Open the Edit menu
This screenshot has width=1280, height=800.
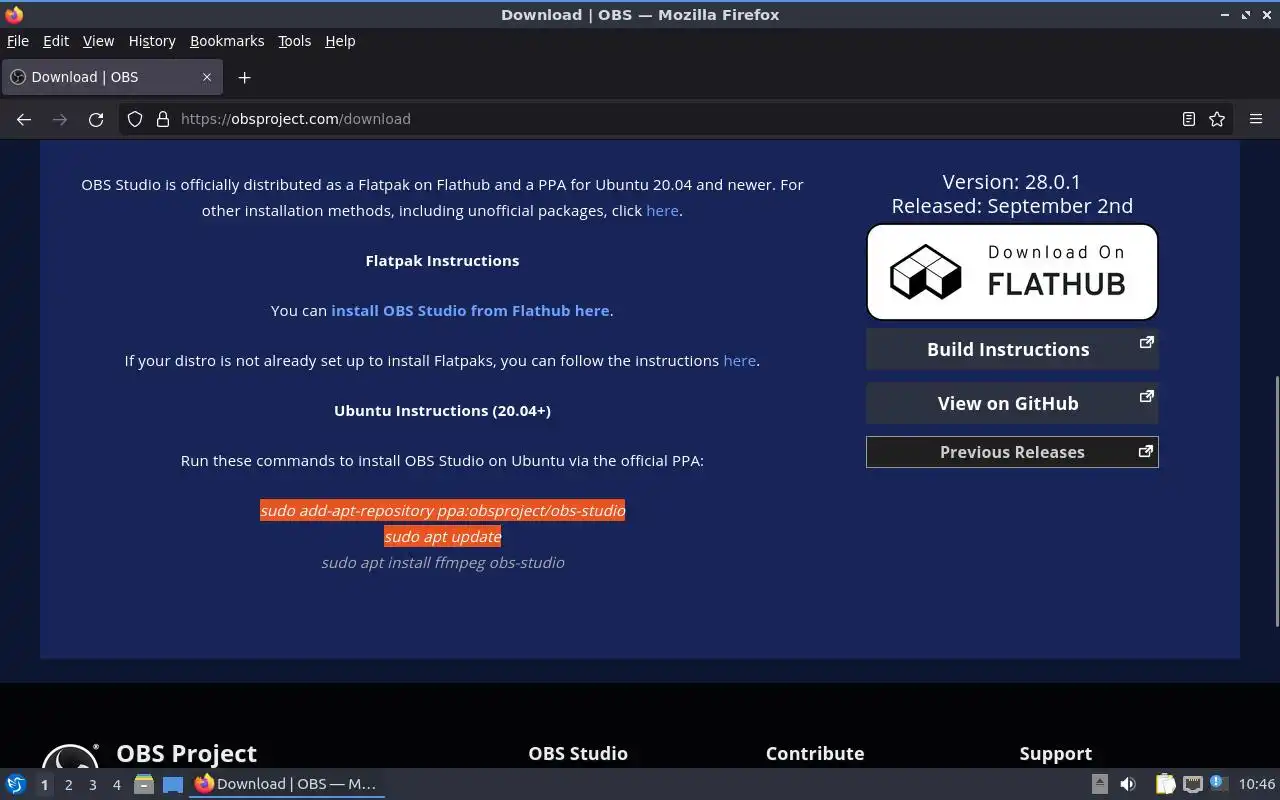56,41
